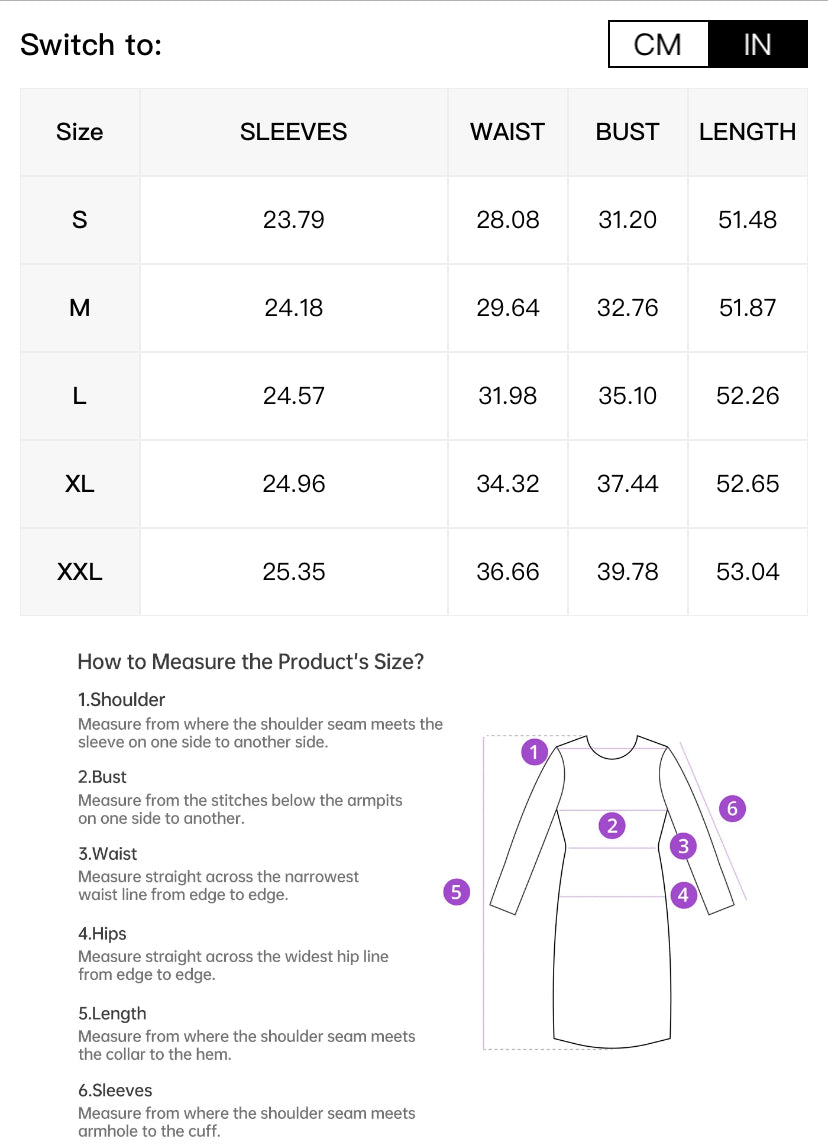Select the S size row label
828x1146 pixels.
coord(80,220)
